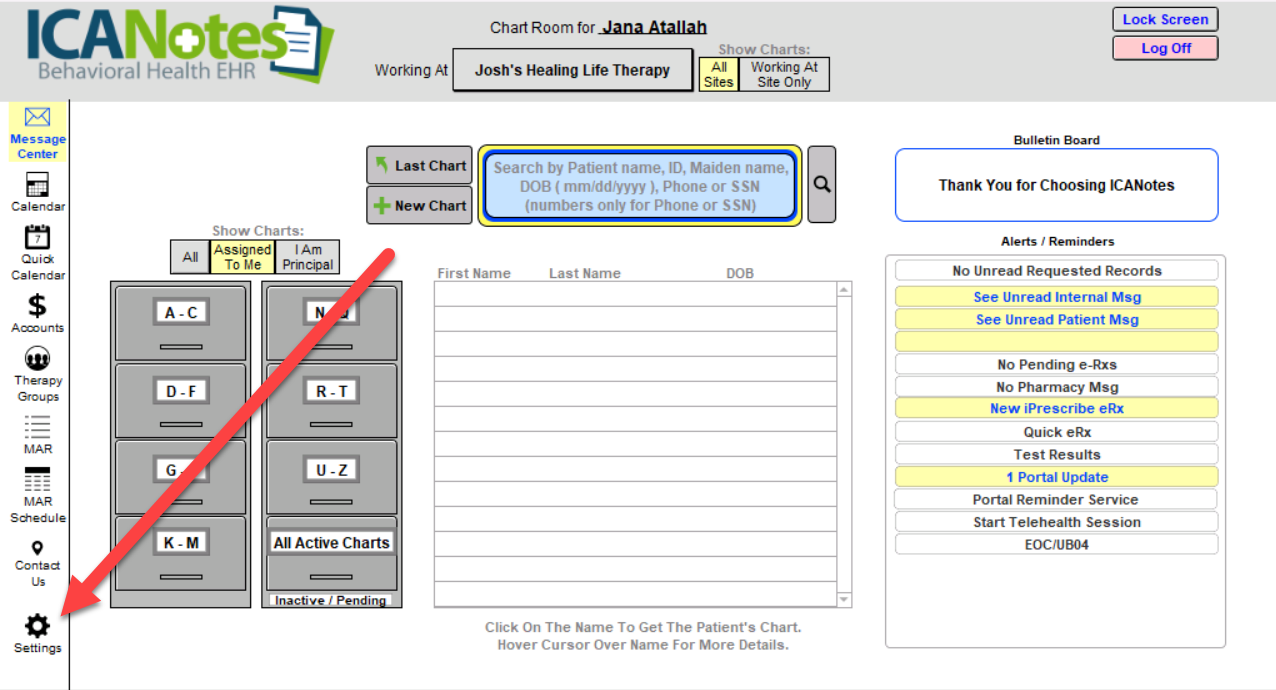Click the magnifying glass search button

click(821, 185)
